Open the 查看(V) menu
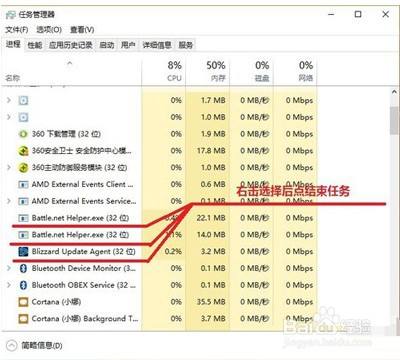Image resolution: width=400 pixels, height=360 pixels. [x=82, y=30]
